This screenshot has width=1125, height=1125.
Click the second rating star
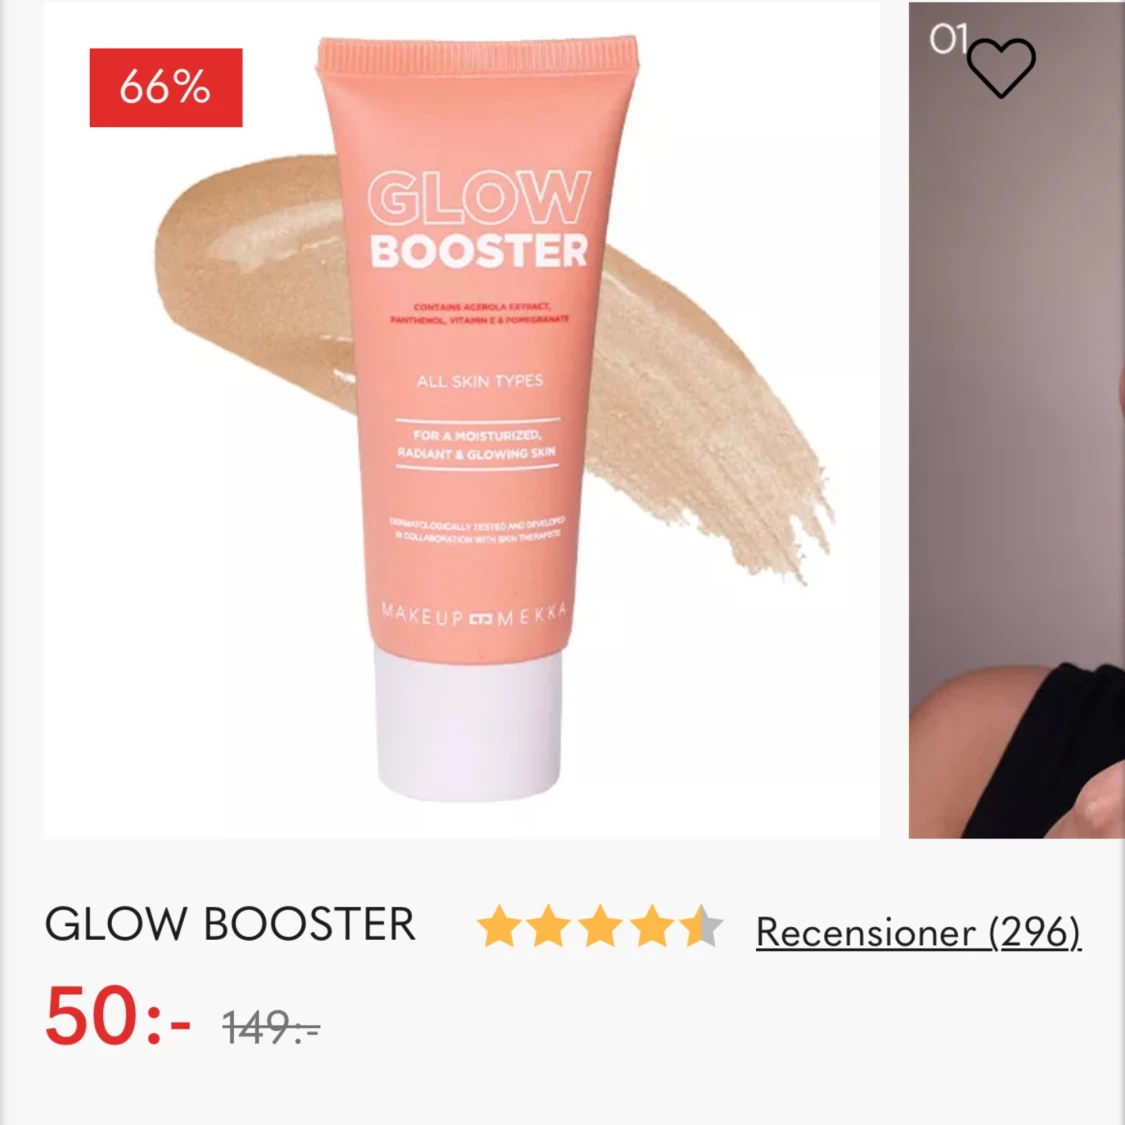point(549,926)
